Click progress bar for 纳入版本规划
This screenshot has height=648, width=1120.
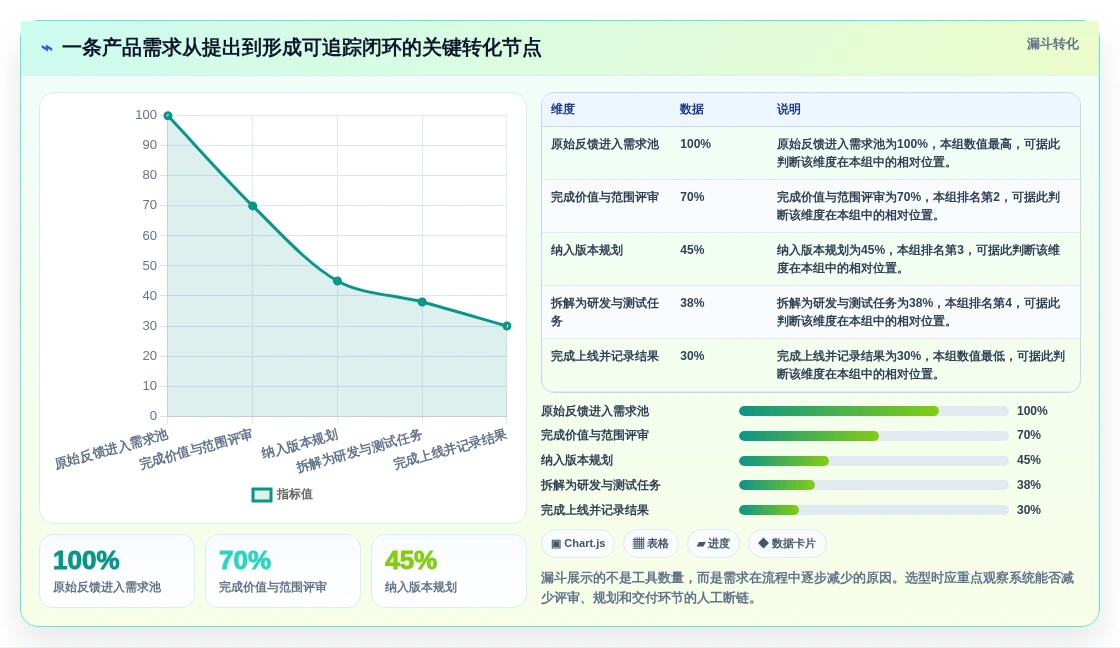pyautogui.click(x=874, y=461)
